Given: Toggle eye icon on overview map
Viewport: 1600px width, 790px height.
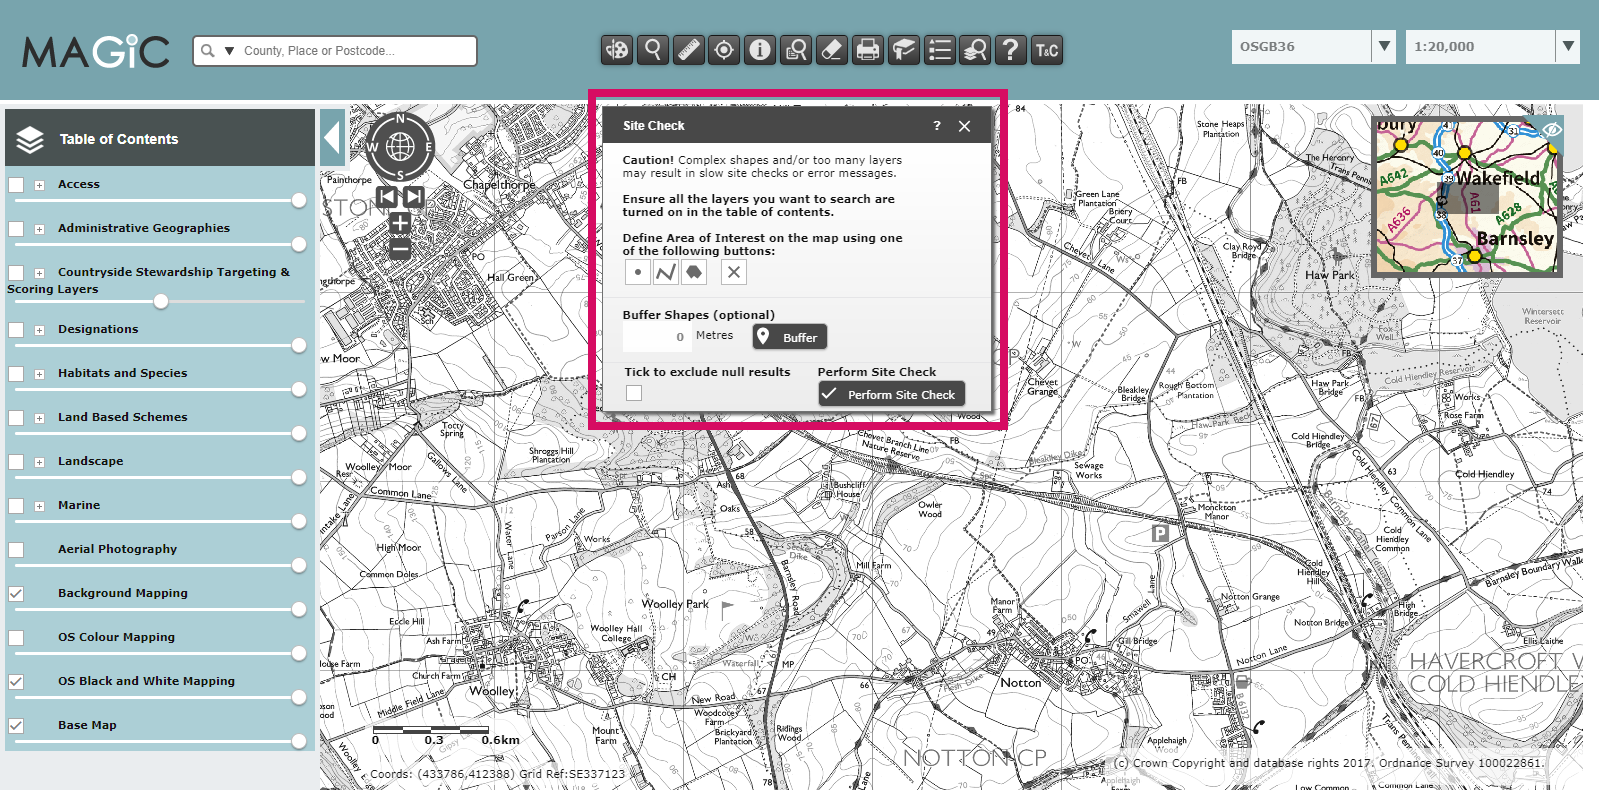Looking at the screenshot, I should (1551, 130).
